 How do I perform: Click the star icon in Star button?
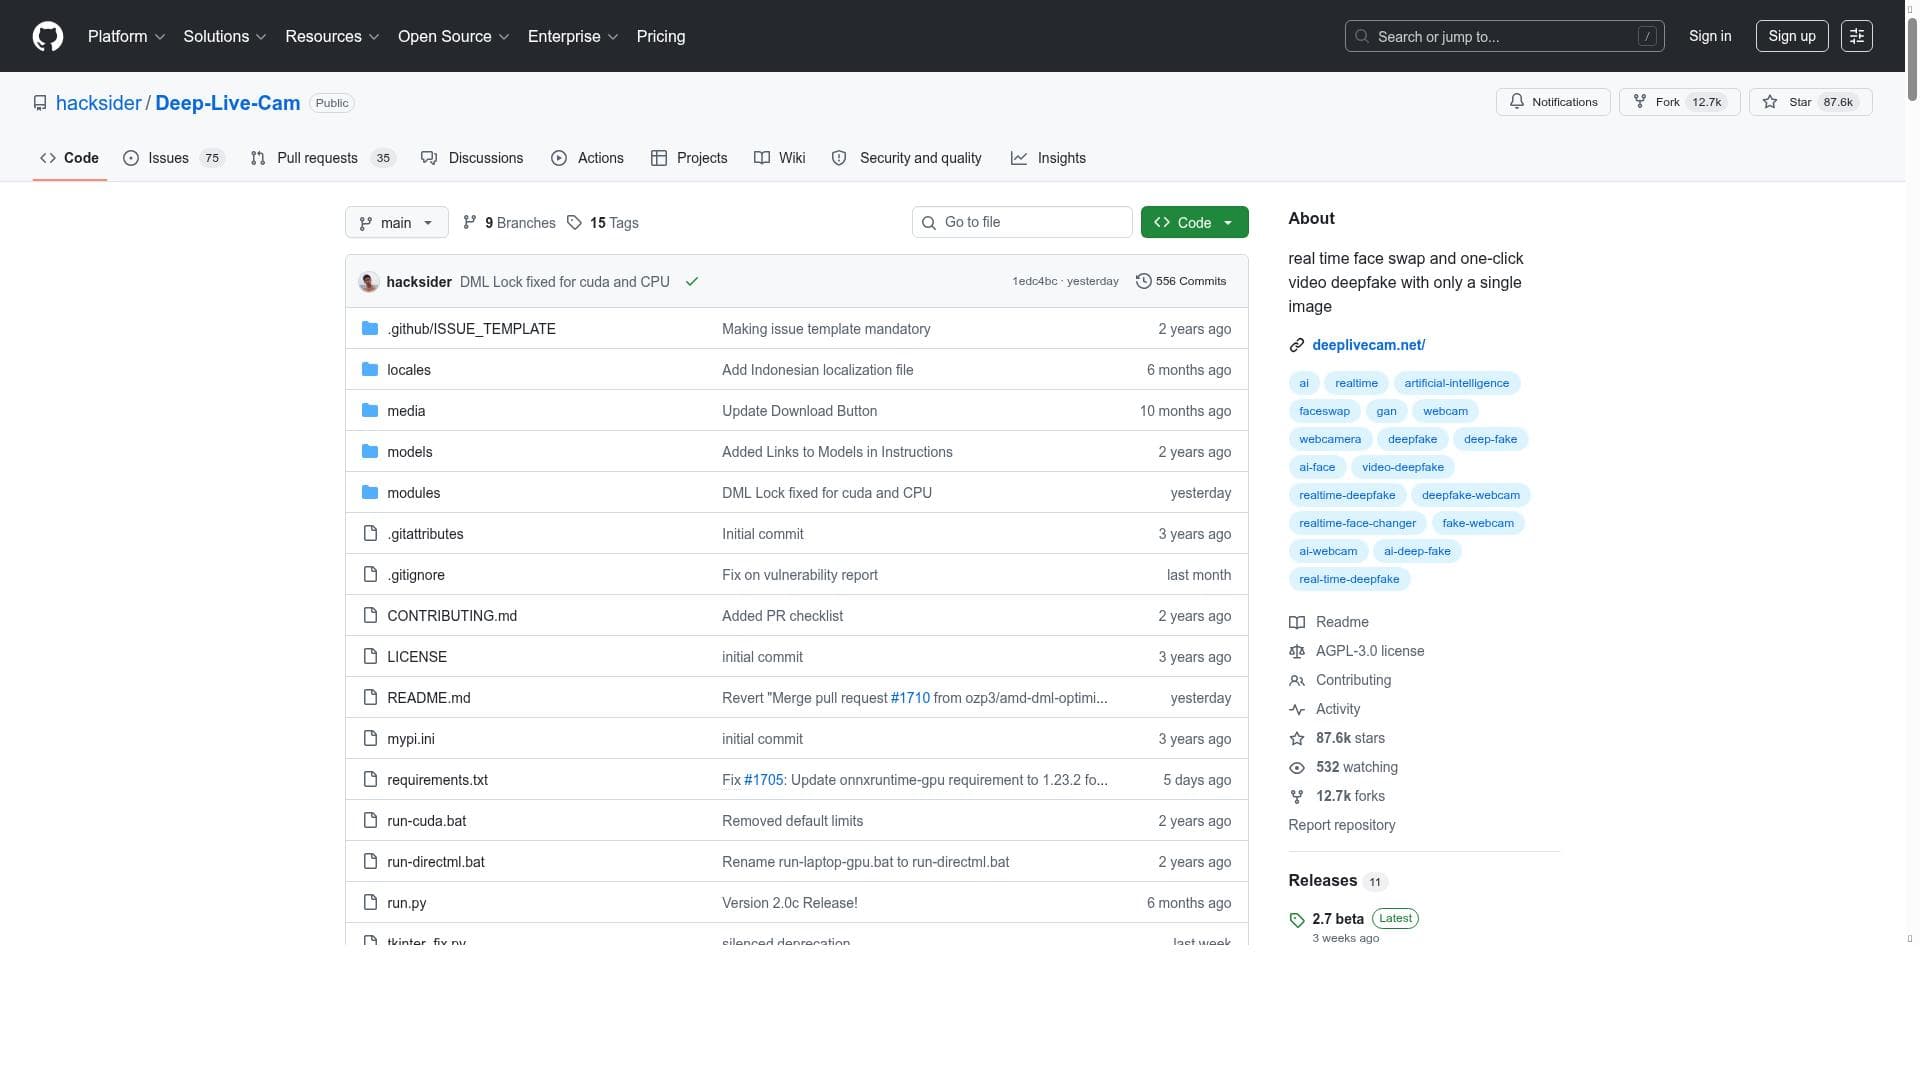1770,102
